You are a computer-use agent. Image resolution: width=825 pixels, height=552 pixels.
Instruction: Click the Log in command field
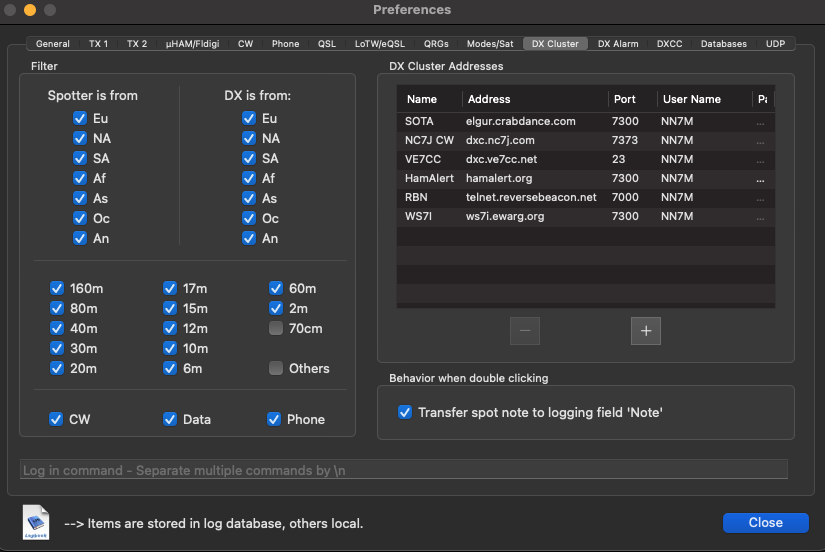(x=403, y=469)
